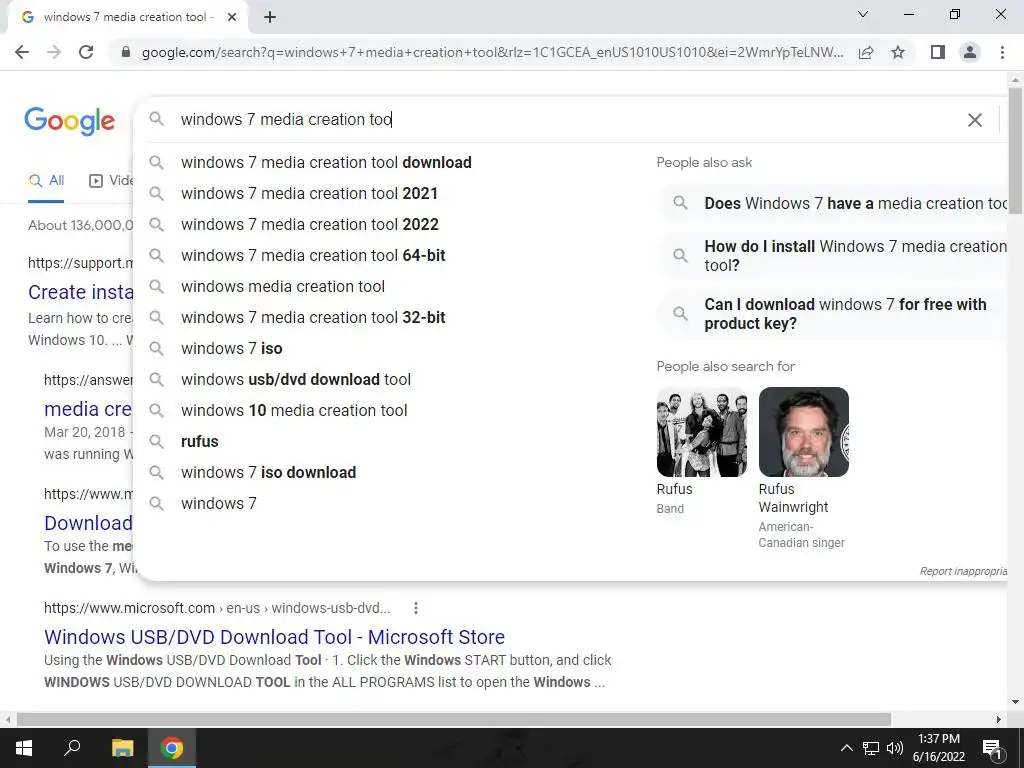Open the volume tray icon
The image size is (1024, 768).
click(895, 748)
